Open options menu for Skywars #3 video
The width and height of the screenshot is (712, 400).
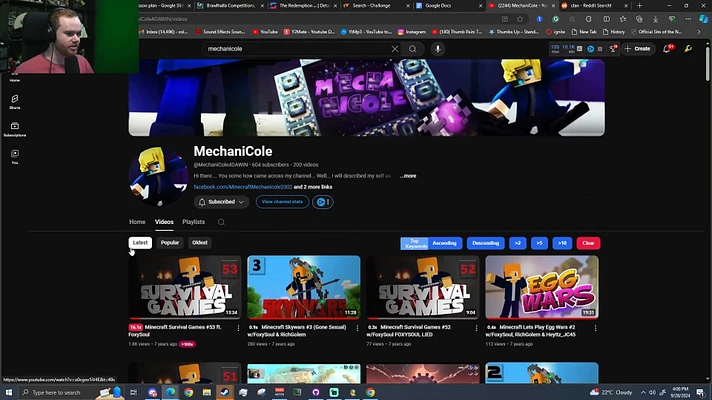(357, 328)
